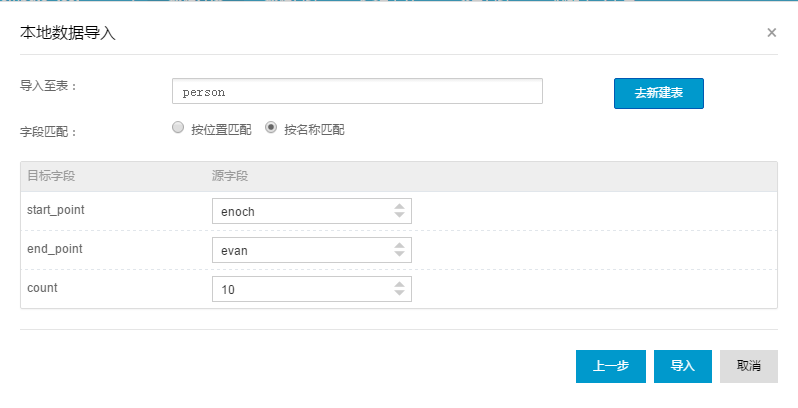798x408 pixels.
Task: Click the down arrow in the enoch selector
Action: pyautogui.click(x=399, y=215)
